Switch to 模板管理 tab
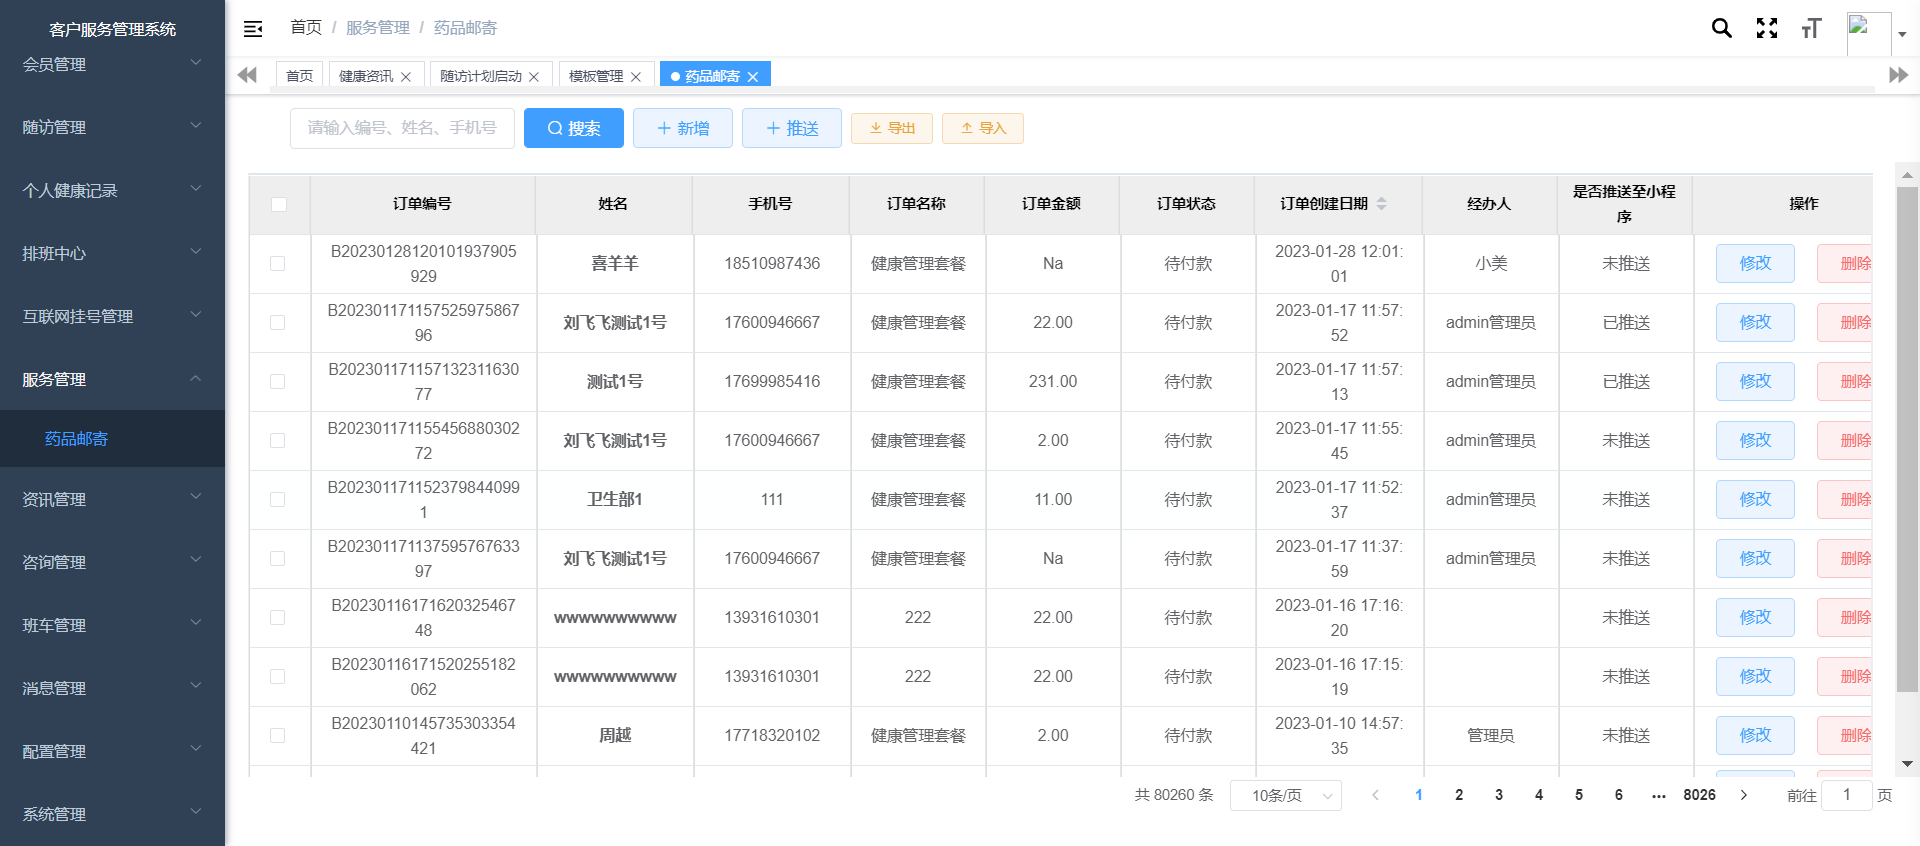The width and height of the screenshot is (1920, 846). pos(596,76)
